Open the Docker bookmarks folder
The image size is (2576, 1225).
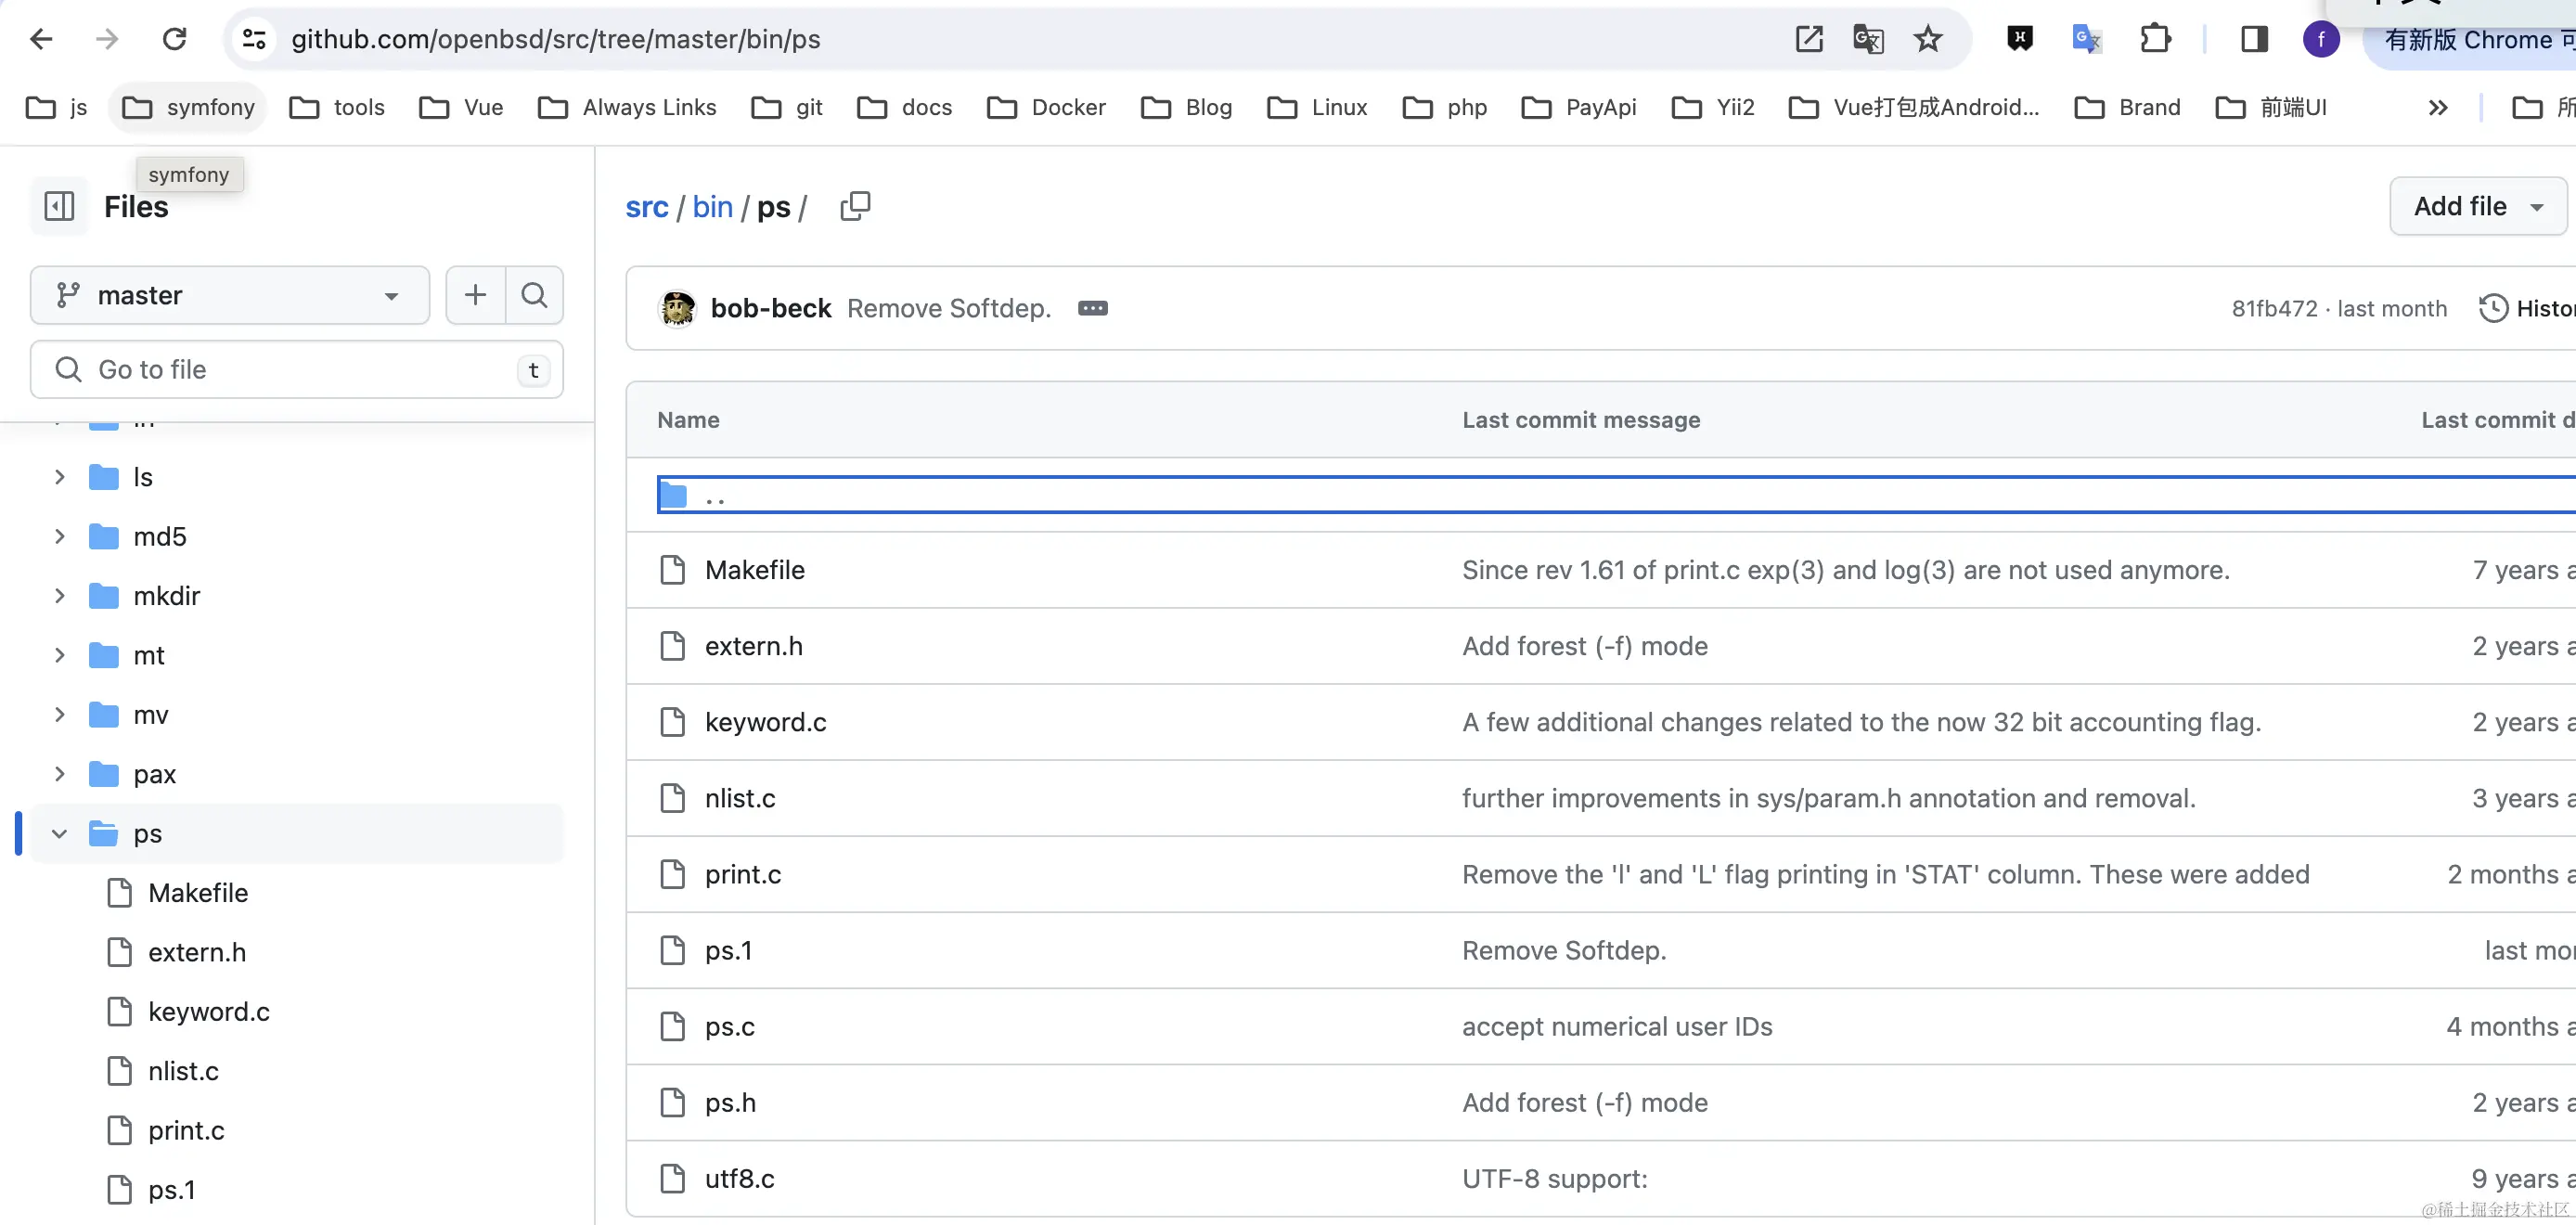pyautogui.click(x=1046, y=107)
